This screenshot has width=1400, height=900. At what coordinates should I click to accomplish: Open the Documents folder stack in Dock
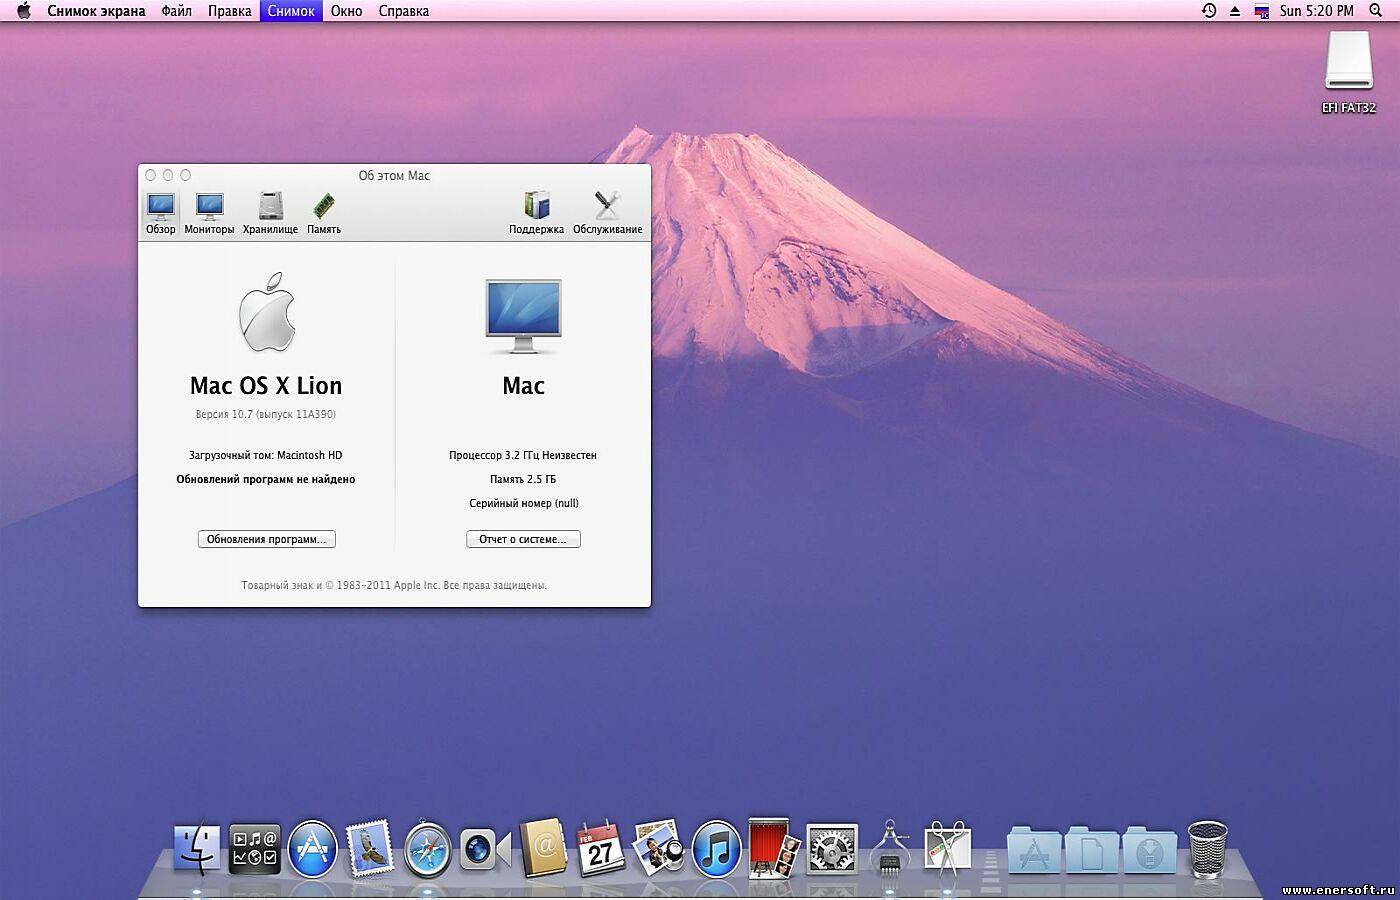point(1091,850)
